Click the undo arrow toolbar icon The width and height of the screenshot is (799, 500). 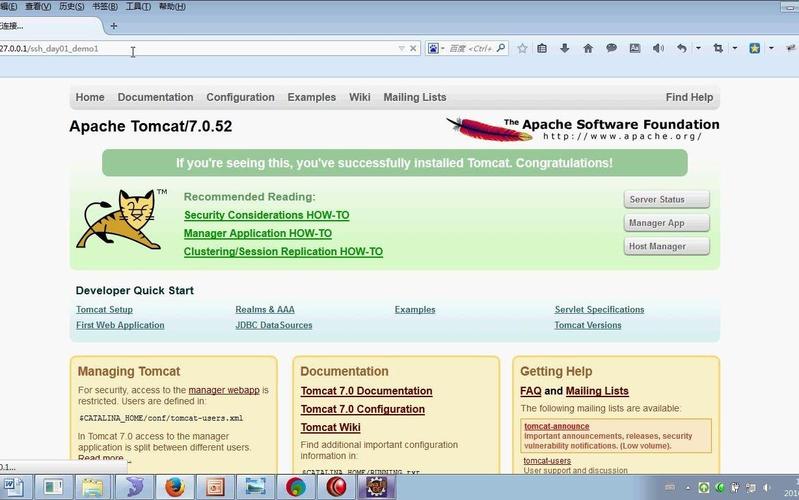tap(682, 48)
